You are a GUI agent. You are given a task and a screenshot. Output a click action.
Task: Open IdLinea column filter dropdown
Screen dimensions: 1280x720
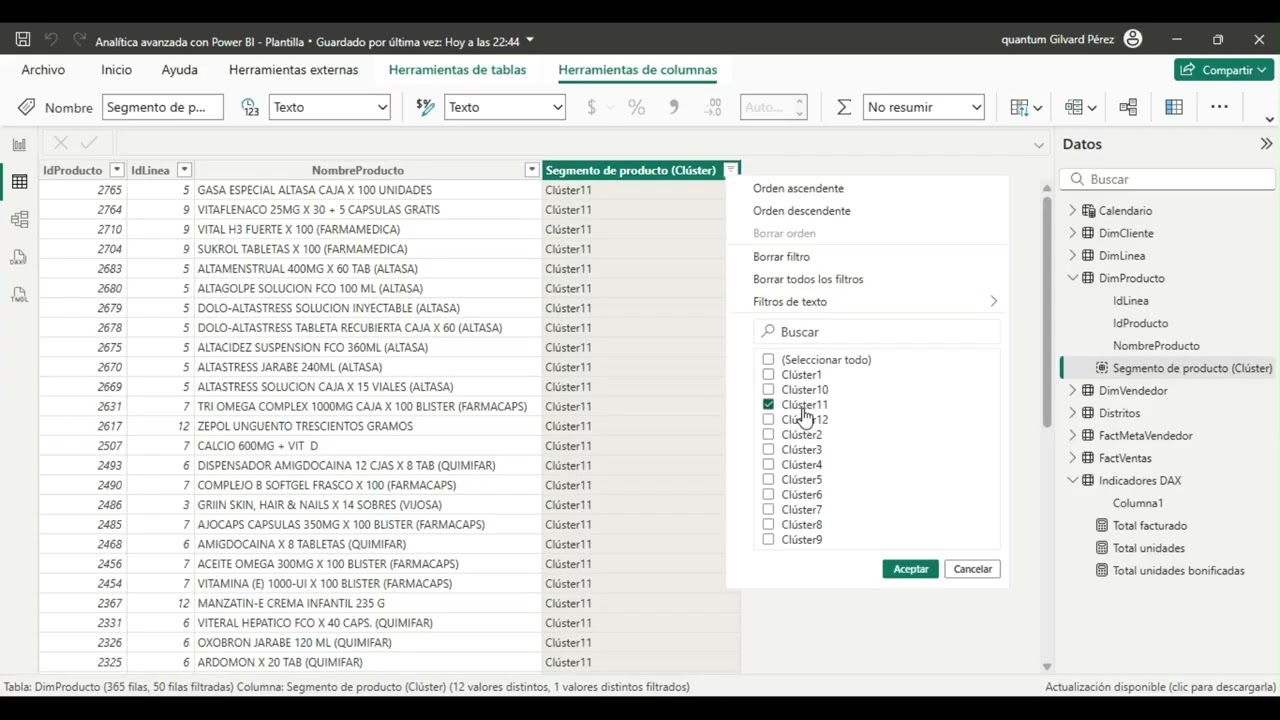tap(184, 170)
